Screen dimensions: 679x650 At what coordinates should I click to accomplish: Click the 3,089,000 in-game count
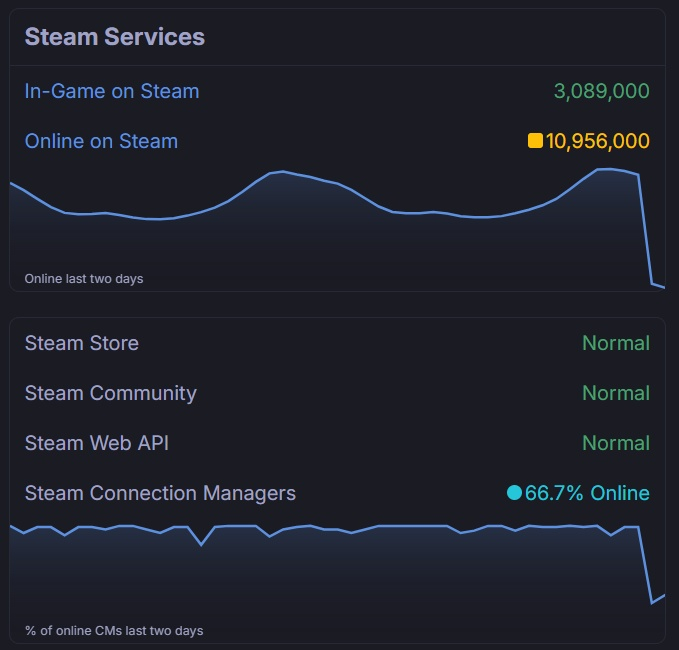coord(601,91)
